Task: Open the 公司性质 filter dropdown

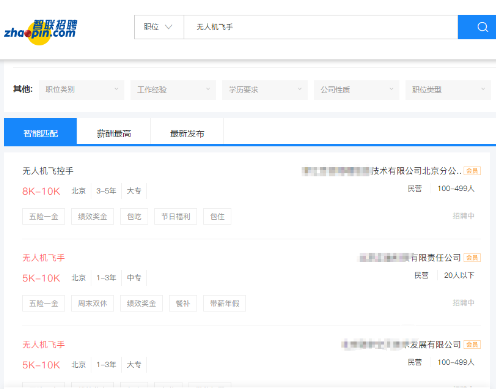Action: [357, 90]
